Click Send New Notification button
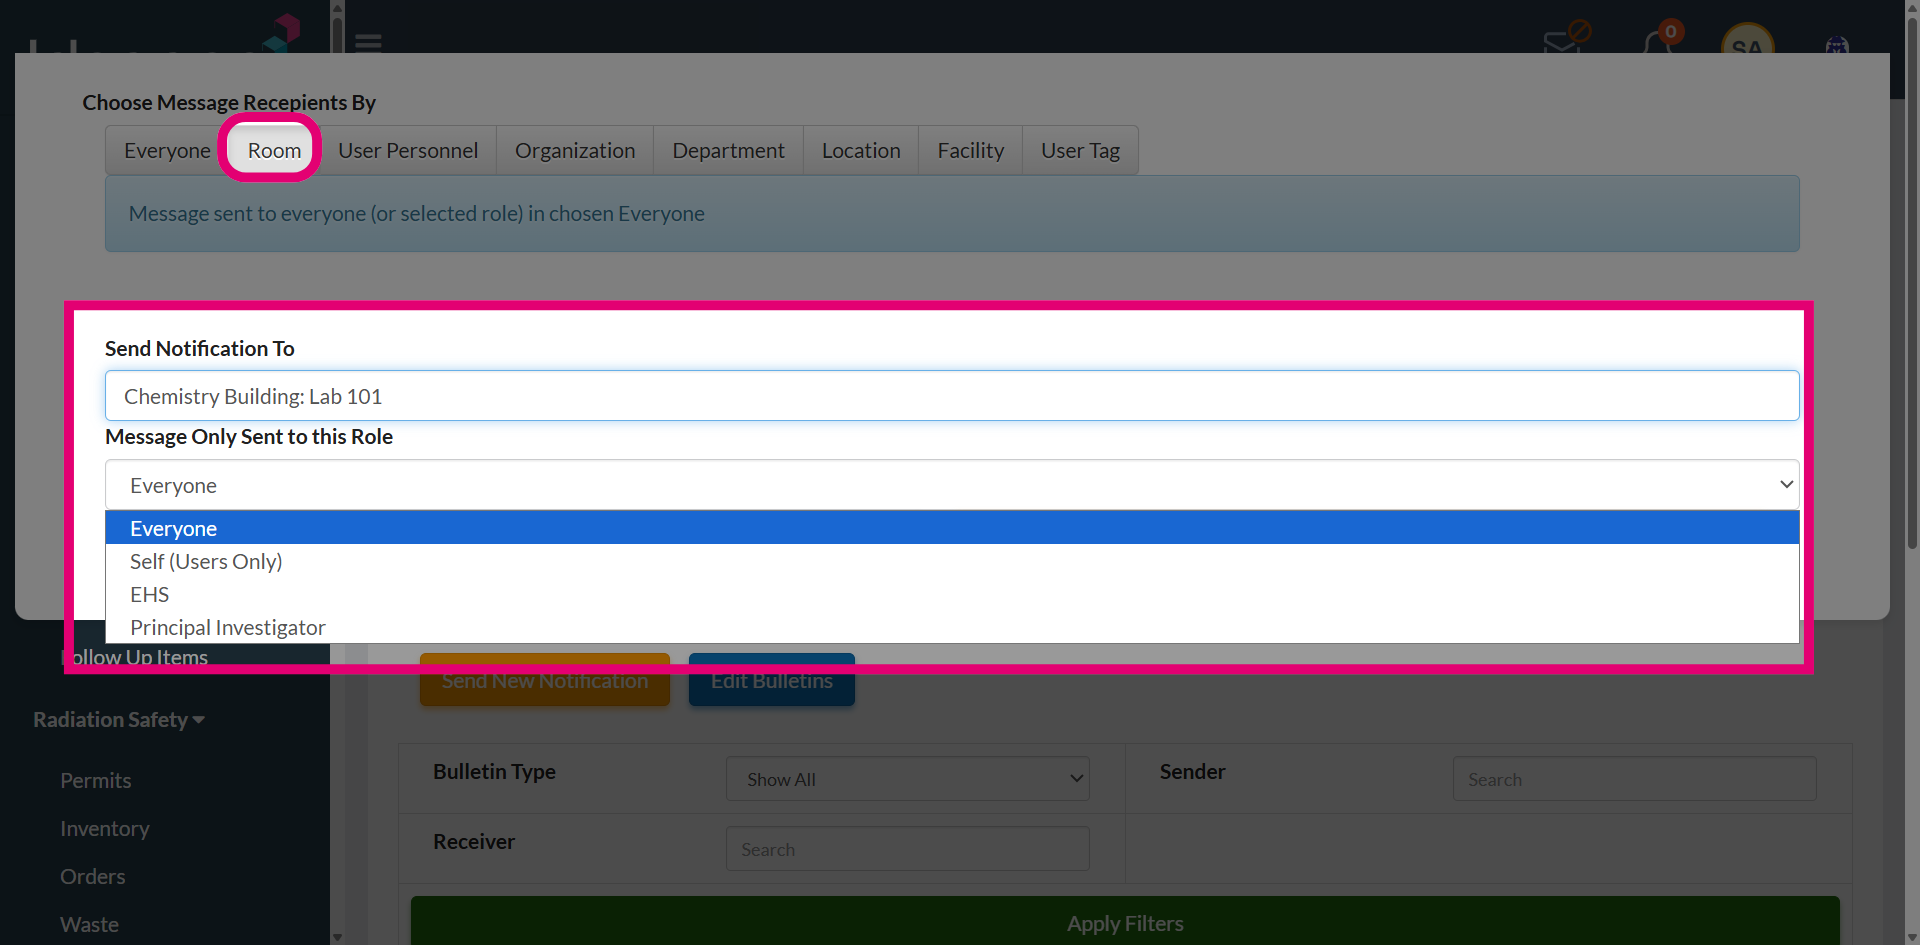 (x=545, y=681)
